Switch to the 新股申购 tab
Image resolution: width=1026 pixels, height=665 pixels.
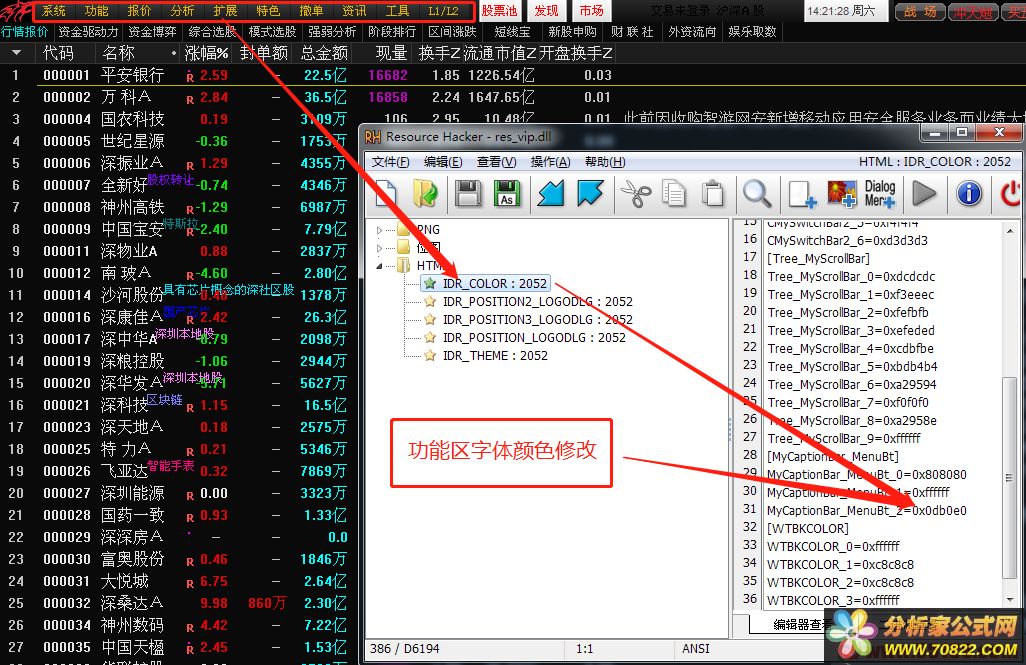click(573, 31)
